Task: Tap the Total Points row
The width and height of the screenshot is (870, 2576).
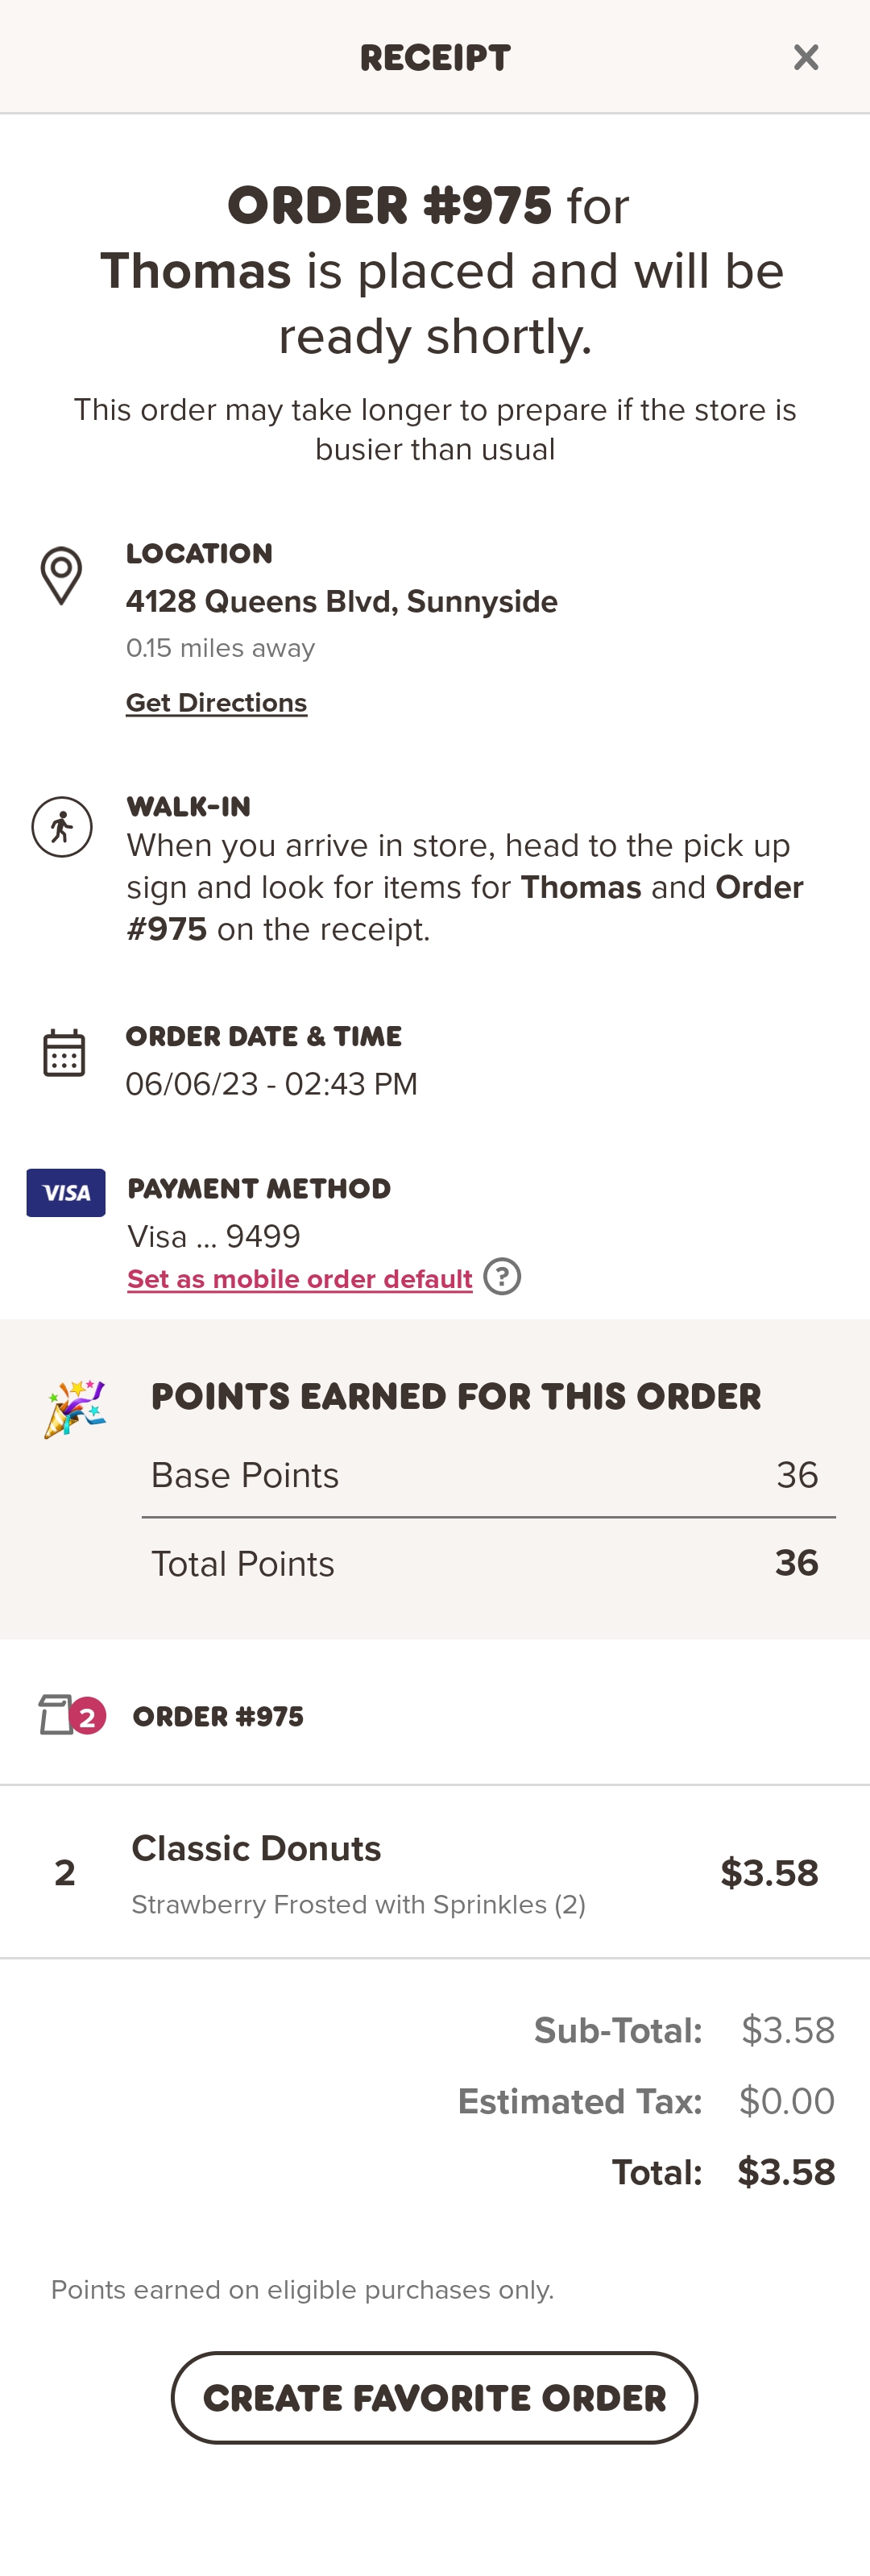Action: click(x=485, y=1563)
